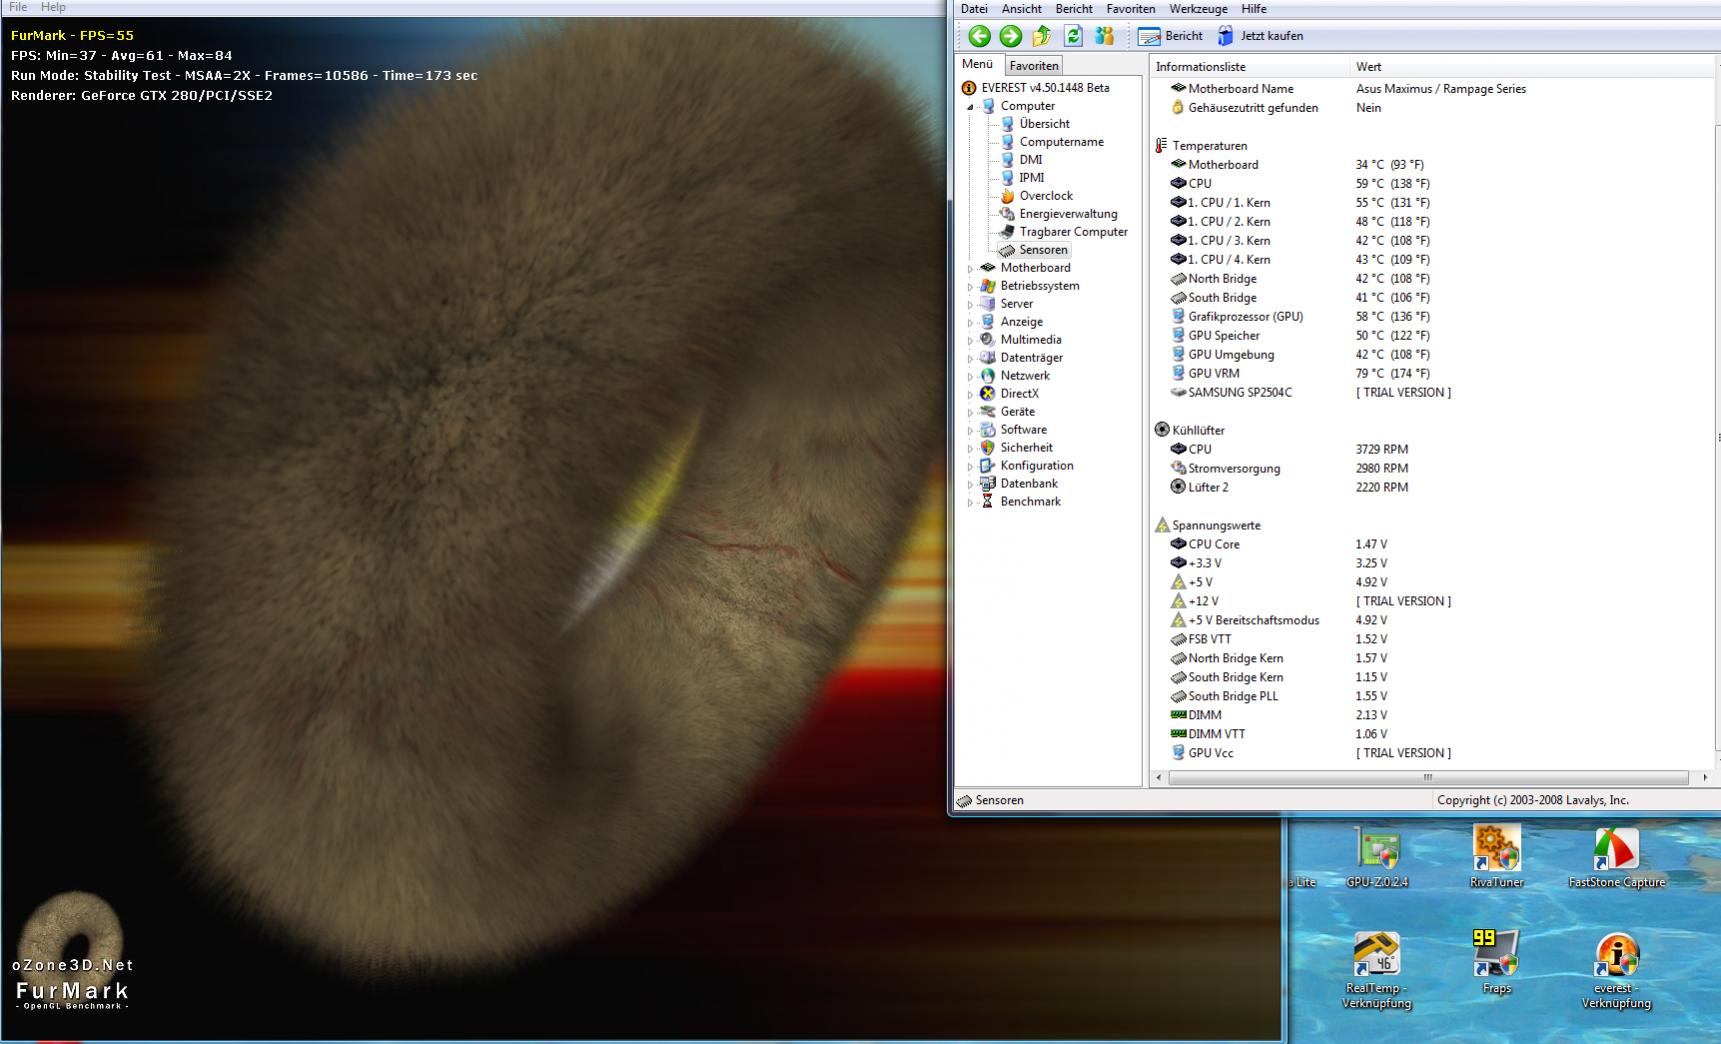Click the green Forward arrow in EVEREST toolbar

(1010, 36)
